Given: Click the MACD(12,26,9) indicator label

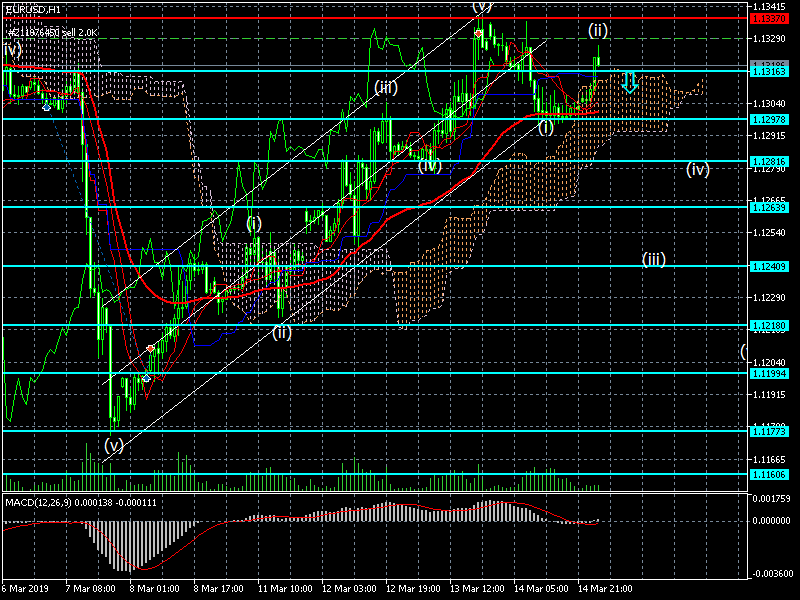Looking at the screenshot, I should coord(81,503).
